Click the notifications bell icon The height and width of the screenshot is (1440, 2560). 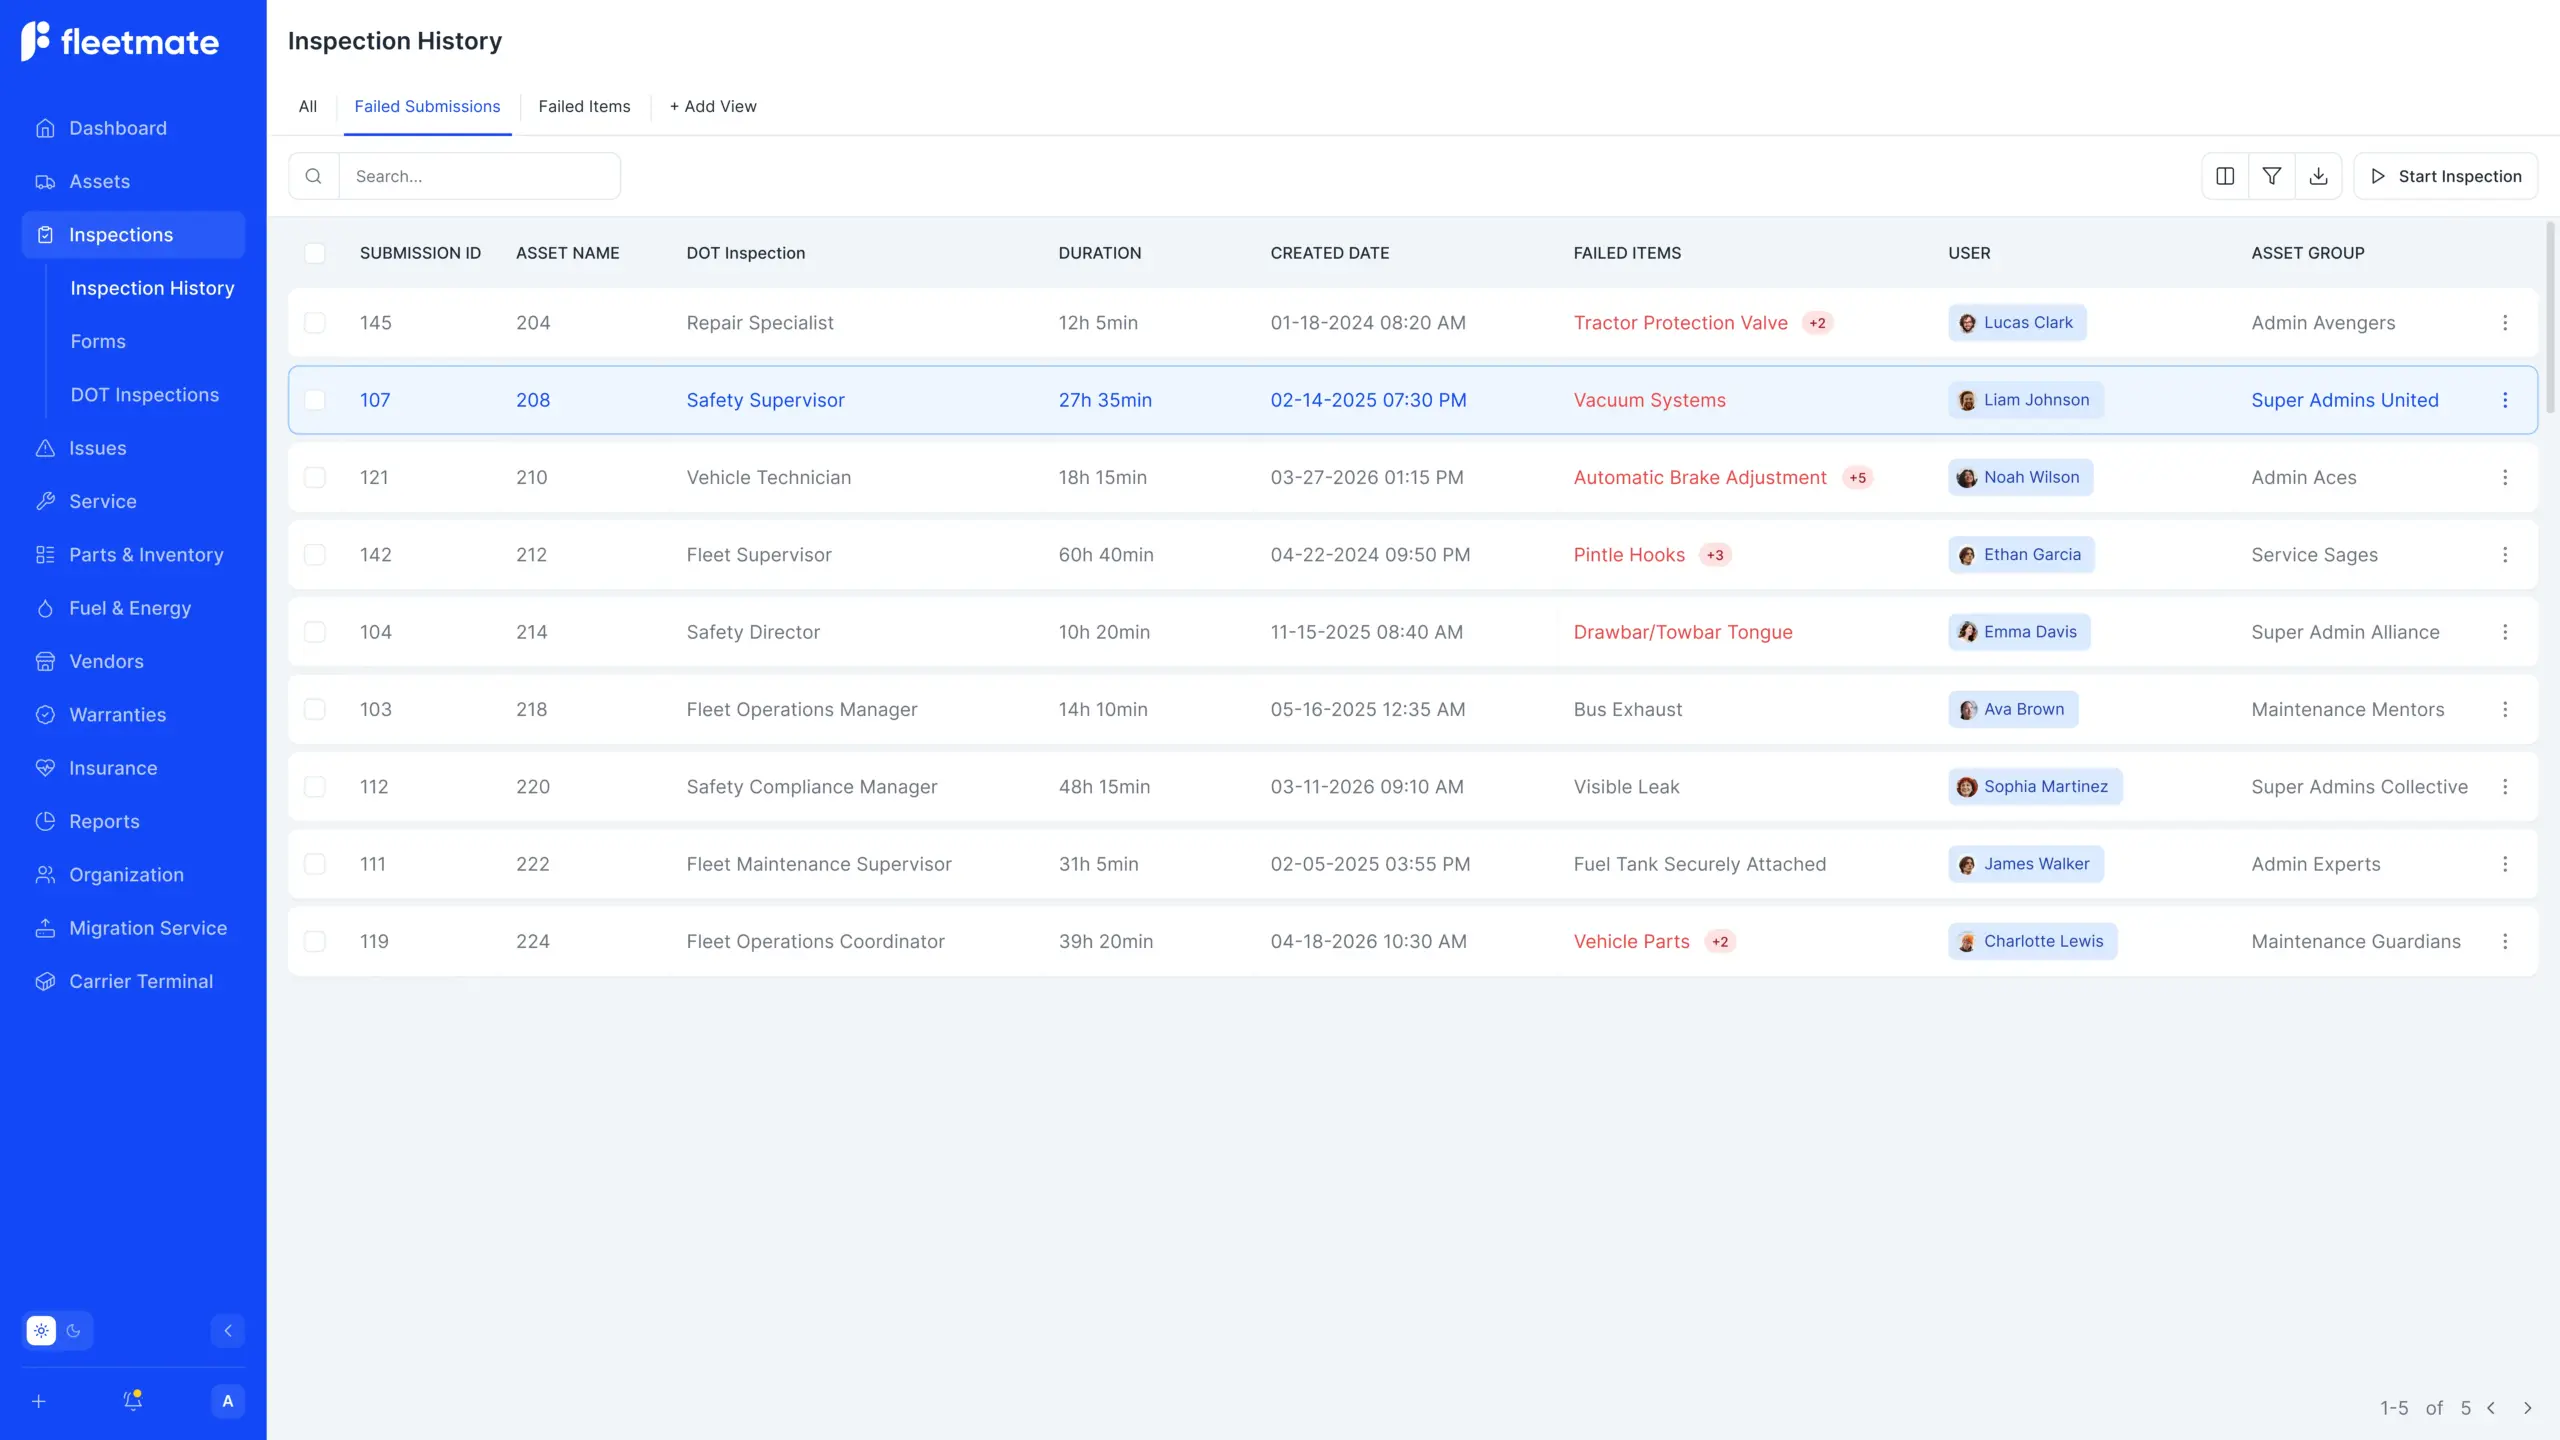pyautogui.click(x=132, y=1400)
